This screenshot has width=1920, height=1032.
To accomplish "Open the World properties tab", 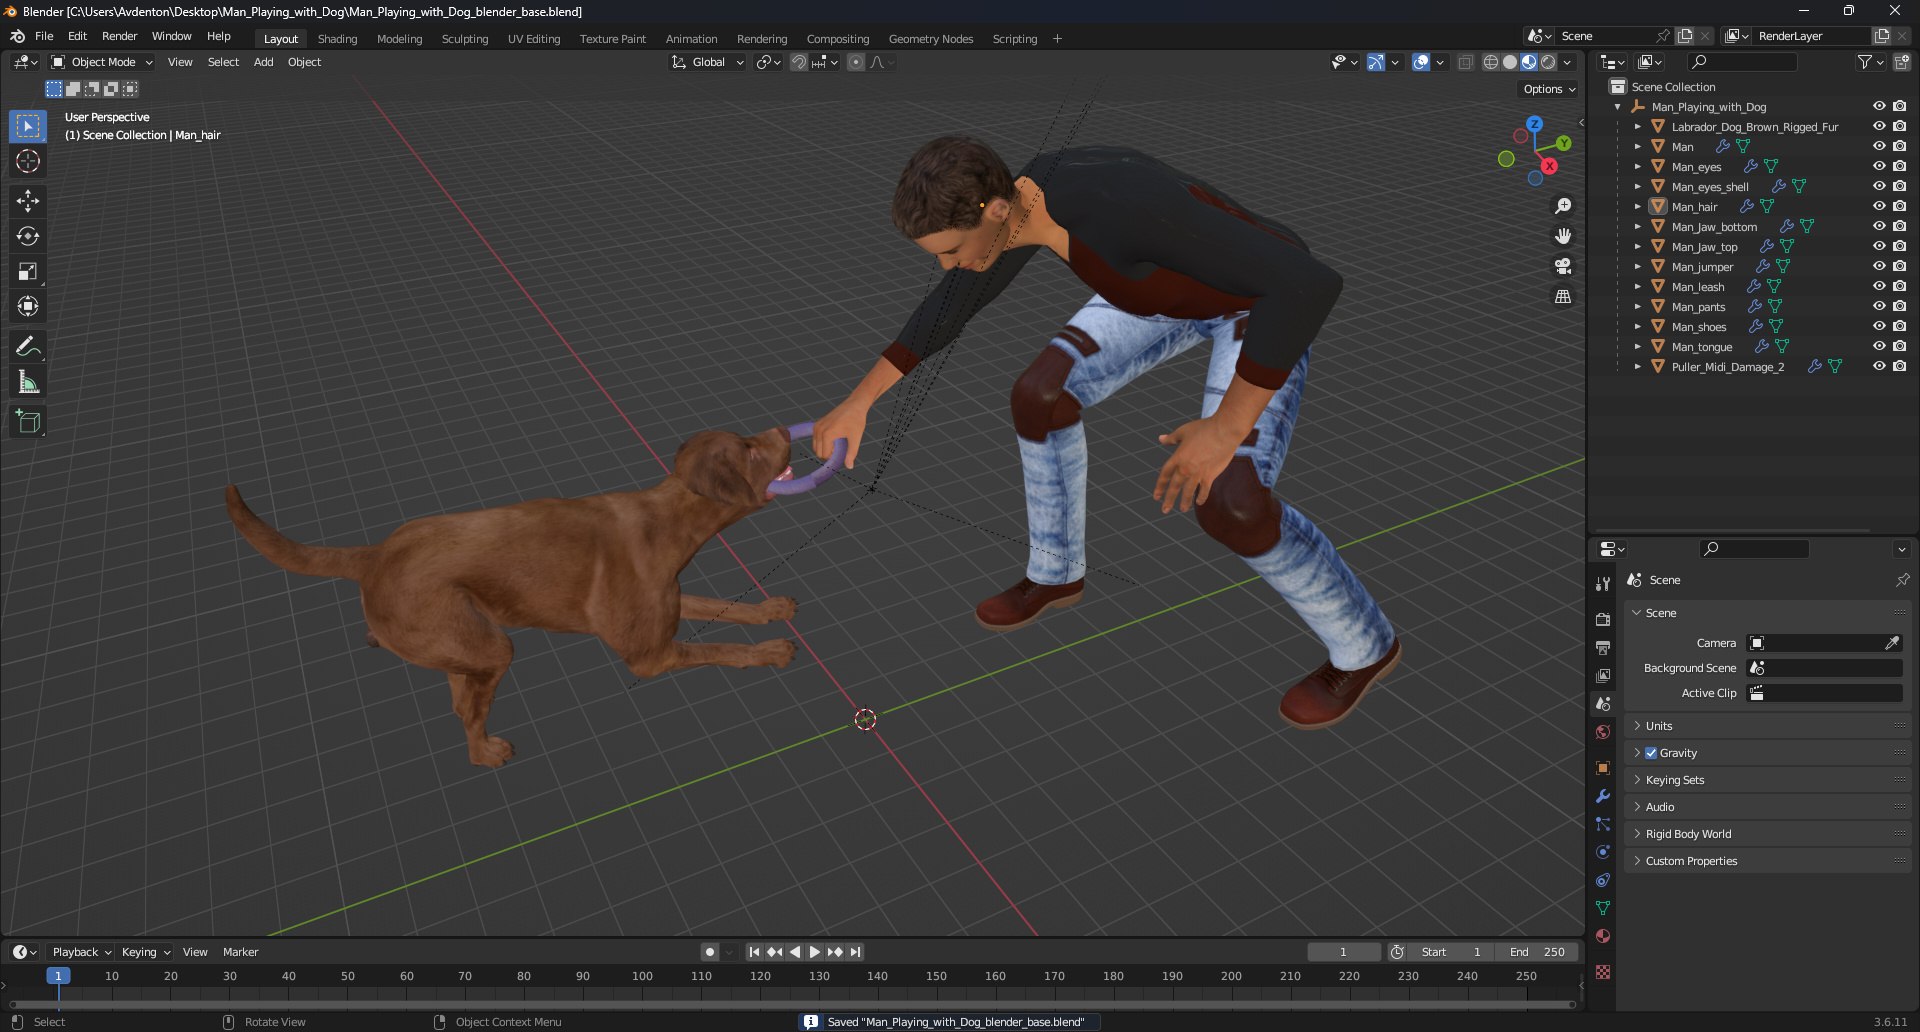I will point(1603,732).
